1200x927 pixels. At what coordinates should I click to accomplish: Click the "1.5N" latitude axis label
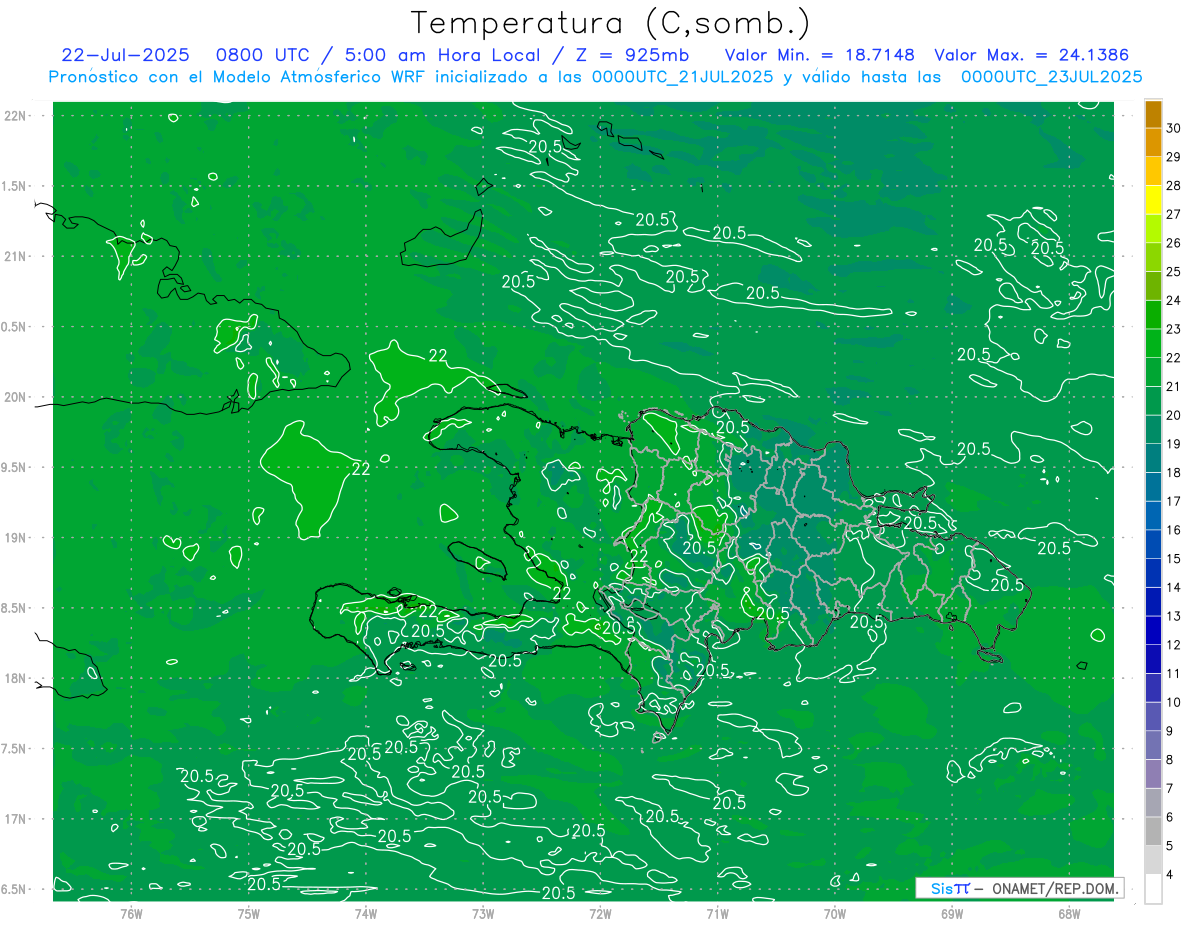click(14, 186)
